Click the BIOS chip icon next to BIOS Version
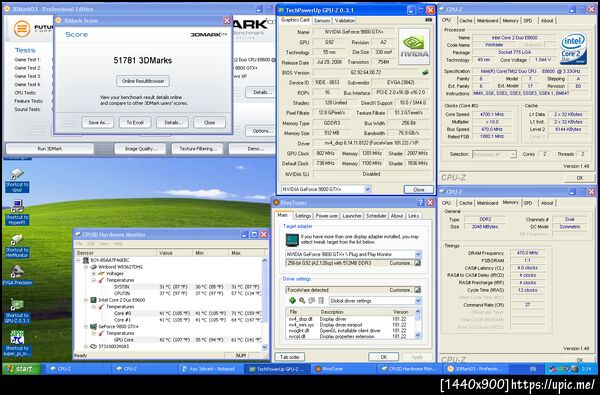This screenshot has height=395, width=600. click(x=425, y=72)
